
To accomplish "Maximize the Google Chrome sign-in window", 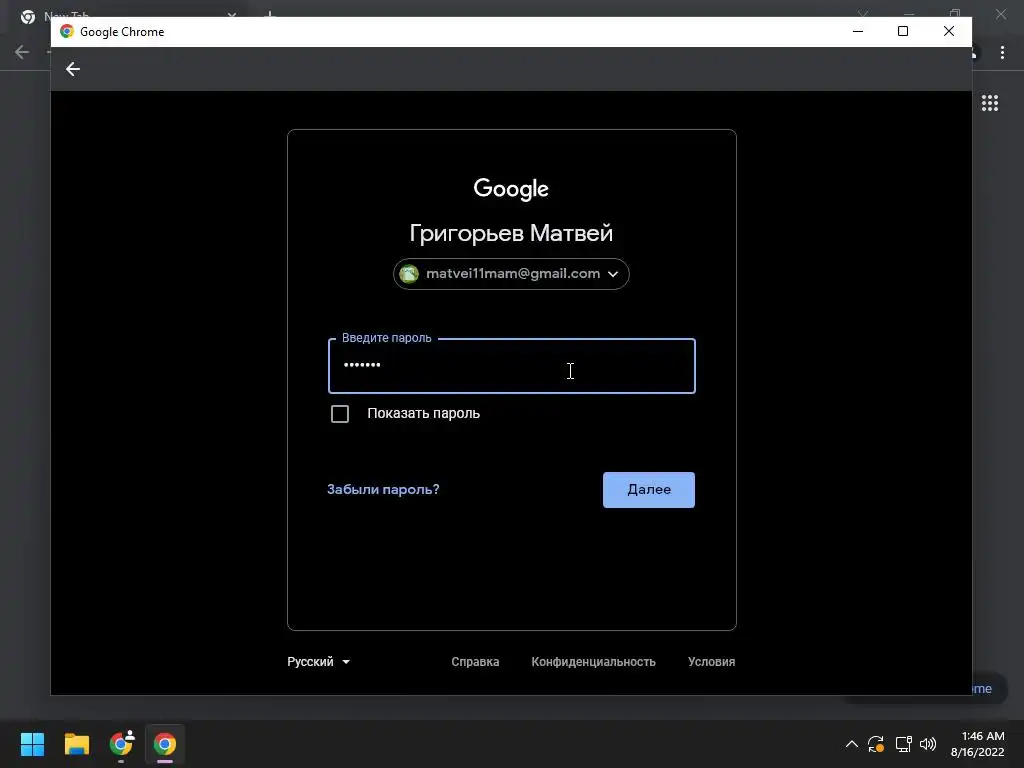I will 903,31.
